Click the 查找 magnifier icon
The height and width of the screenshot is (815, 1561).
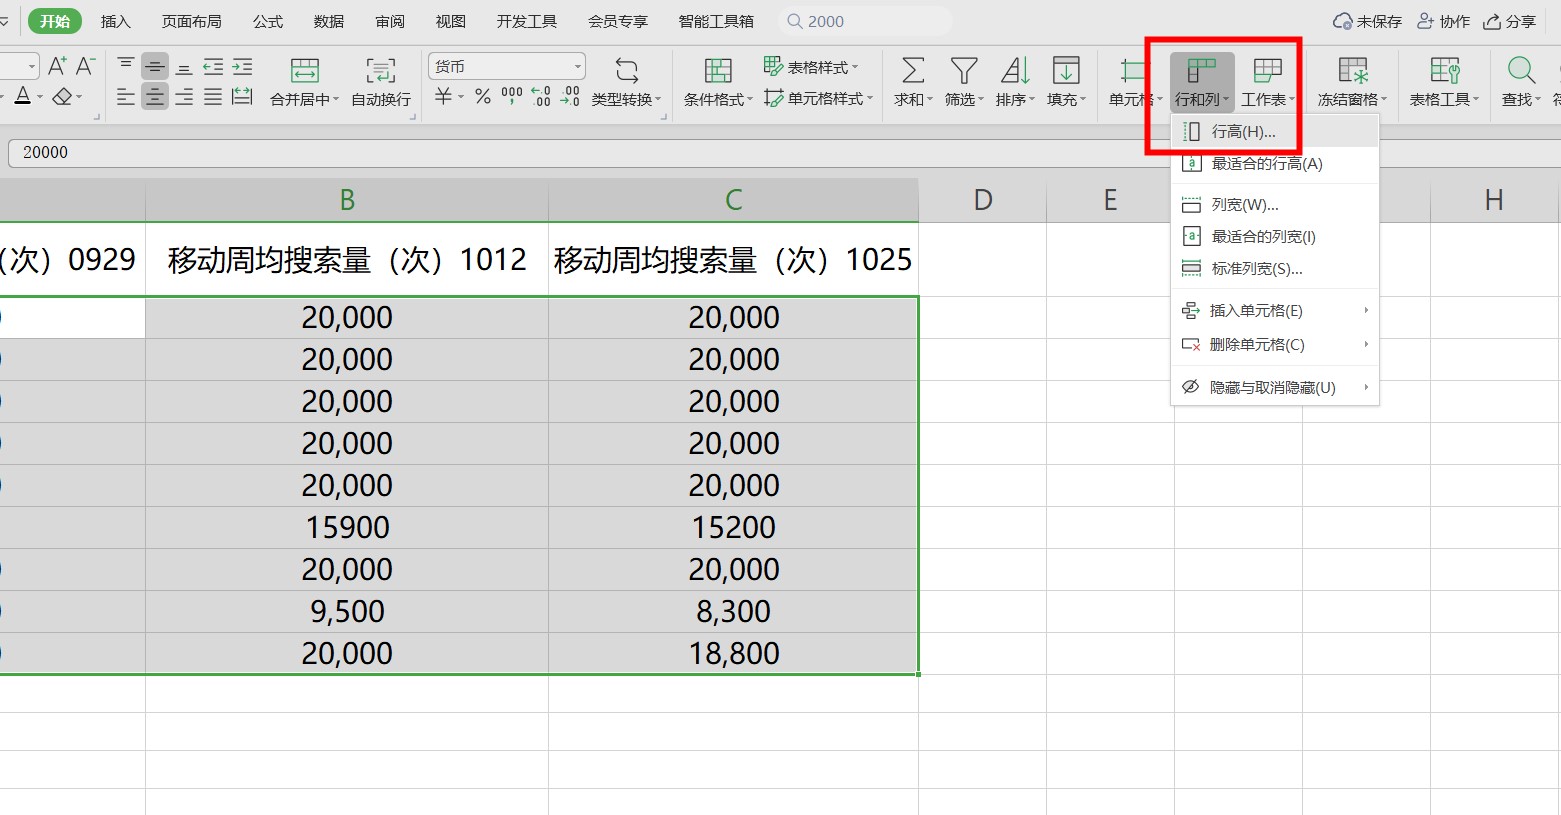(x=1521, y=71)
